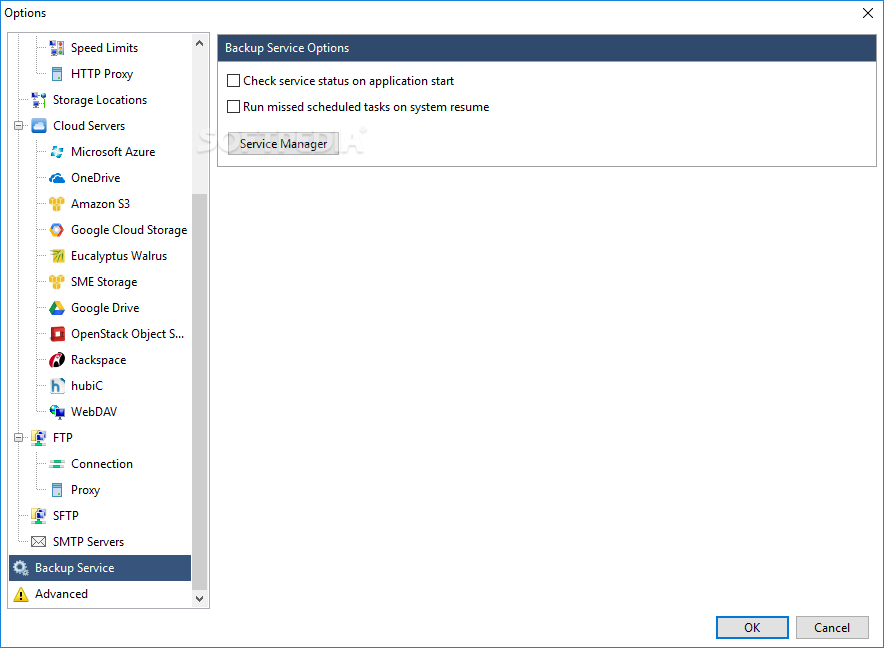Click the Google Cloud Storage icon
Image resolution: width=884 pixels, height=648 pixels.
[x=57, y=230]
